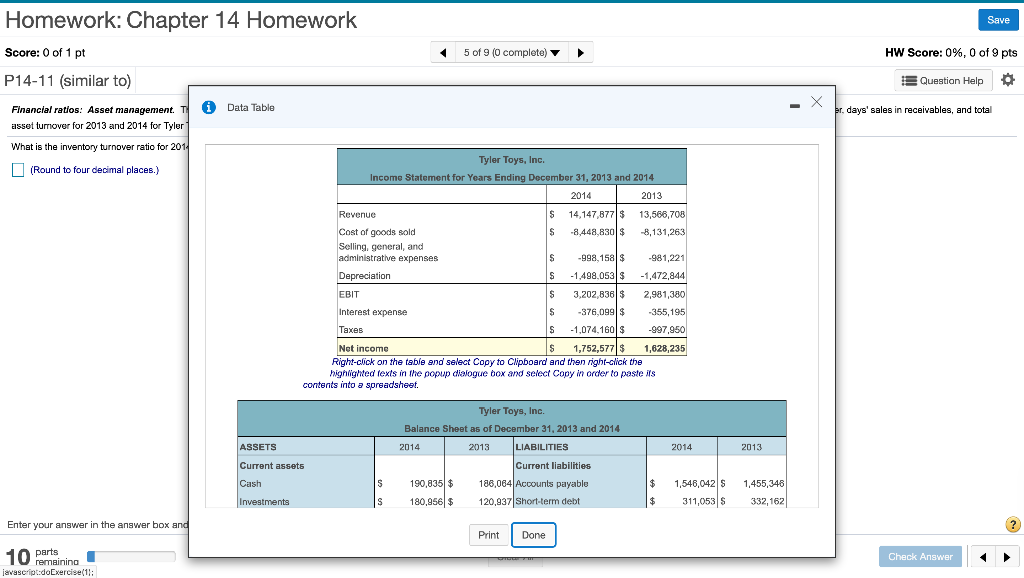1024x578 pixels.
Task: Select the 2013 Revenue value 13,566,708
Action: pyautogui.click(x=662, y=214)
